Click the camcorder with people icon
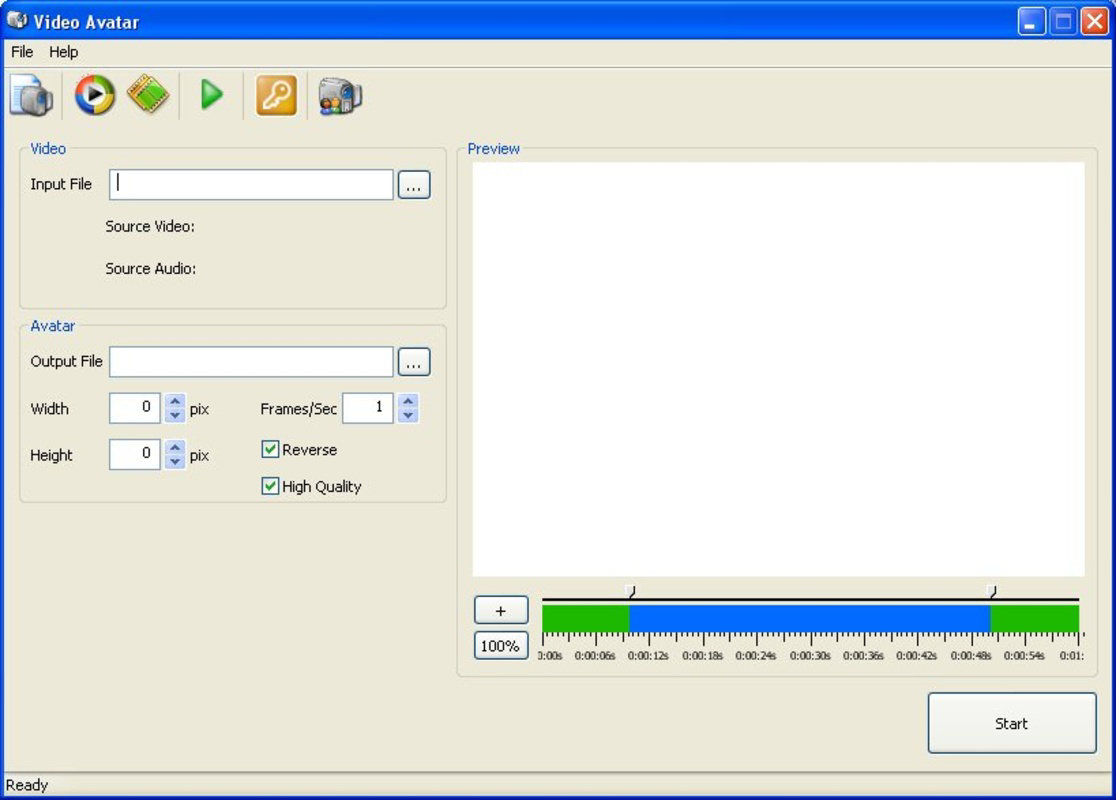 339,95
